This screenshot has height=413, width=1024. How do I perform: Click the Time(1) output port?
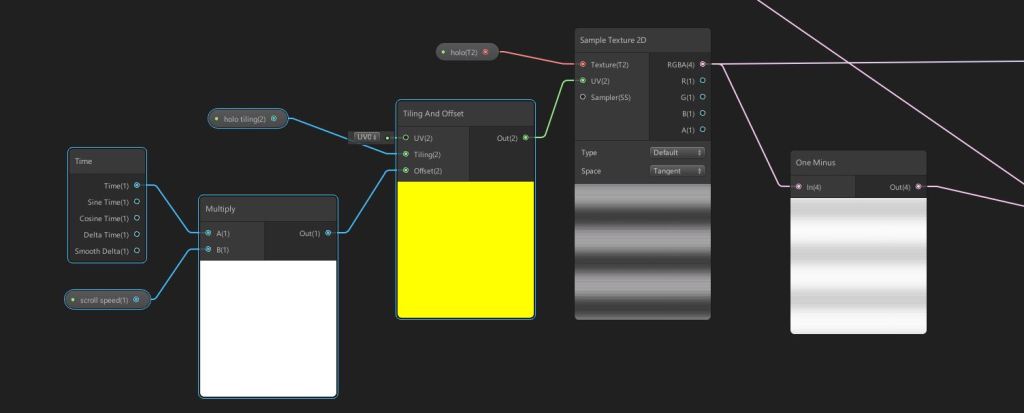click(137, 185)
